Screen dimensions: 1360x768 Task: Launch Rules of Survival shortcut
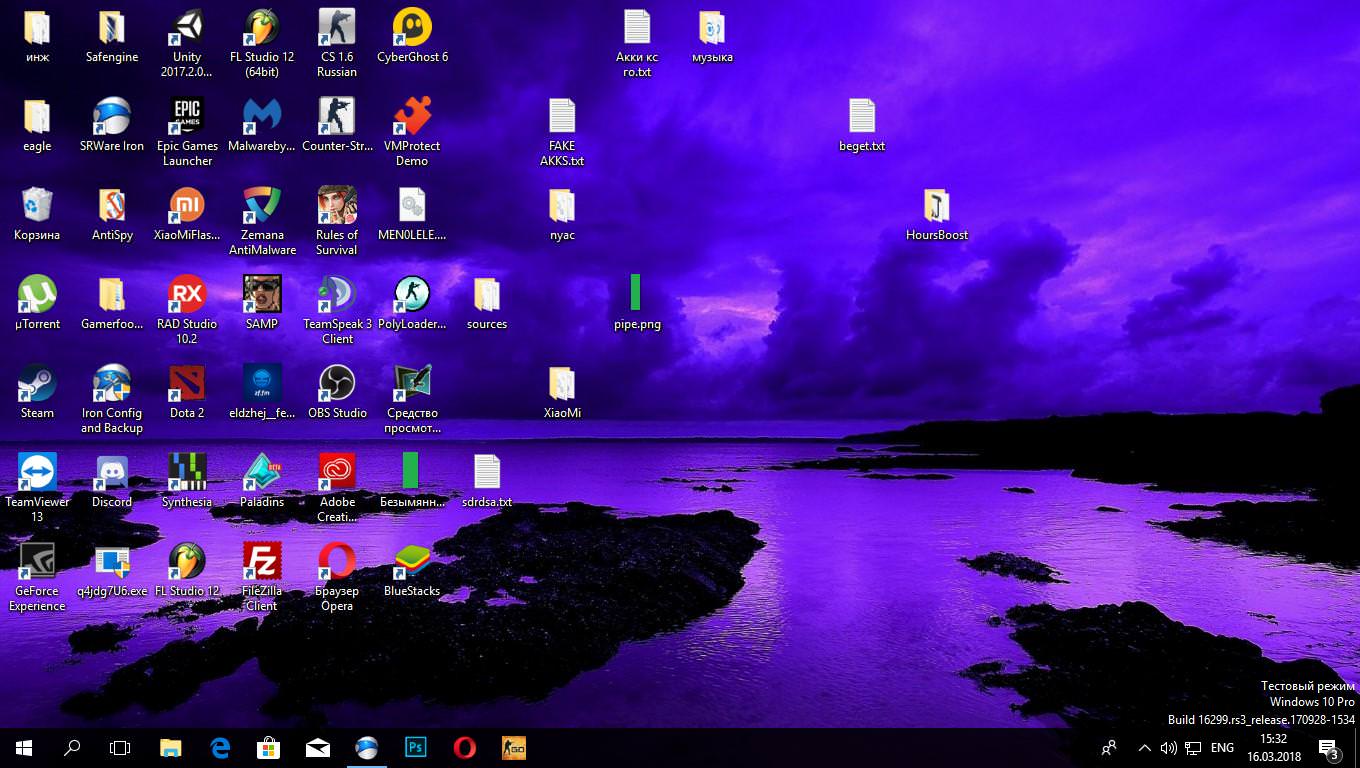337,222
